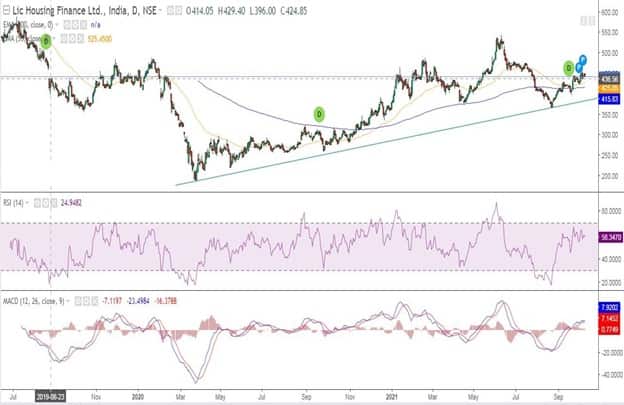Click the 525.4500 EMA value

(99, 39)
